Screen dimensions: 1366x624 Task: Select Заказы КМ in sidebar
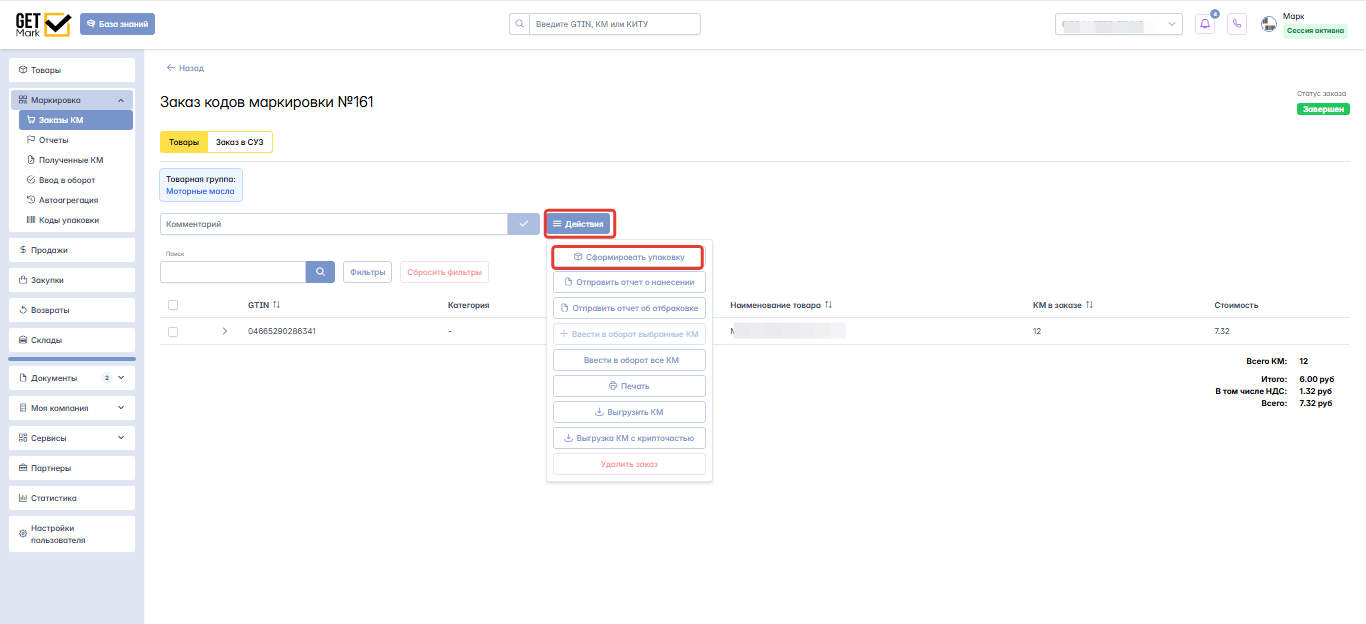pyautogui.click(x=76, y=120)
